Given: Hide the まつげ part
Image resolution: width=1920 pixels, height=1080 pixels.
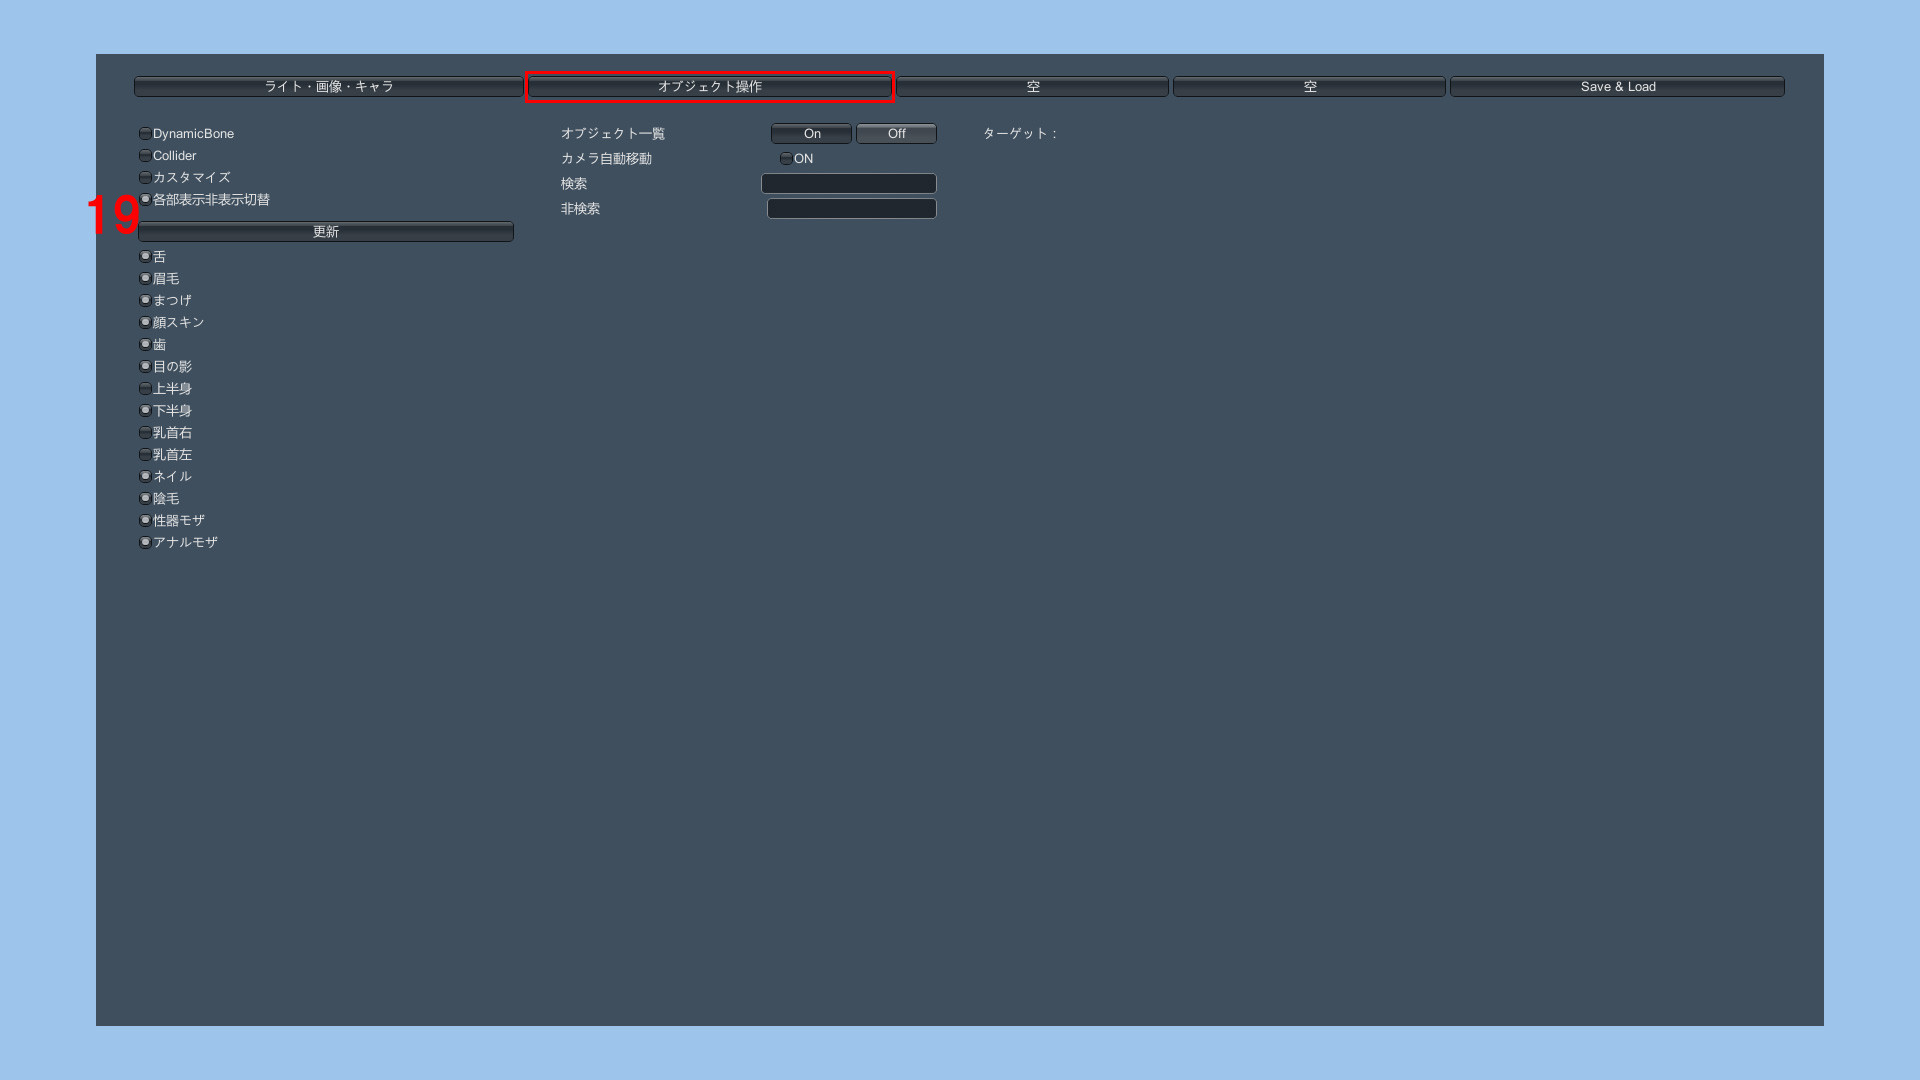Looking at the screenshot, I should (146, 300).
